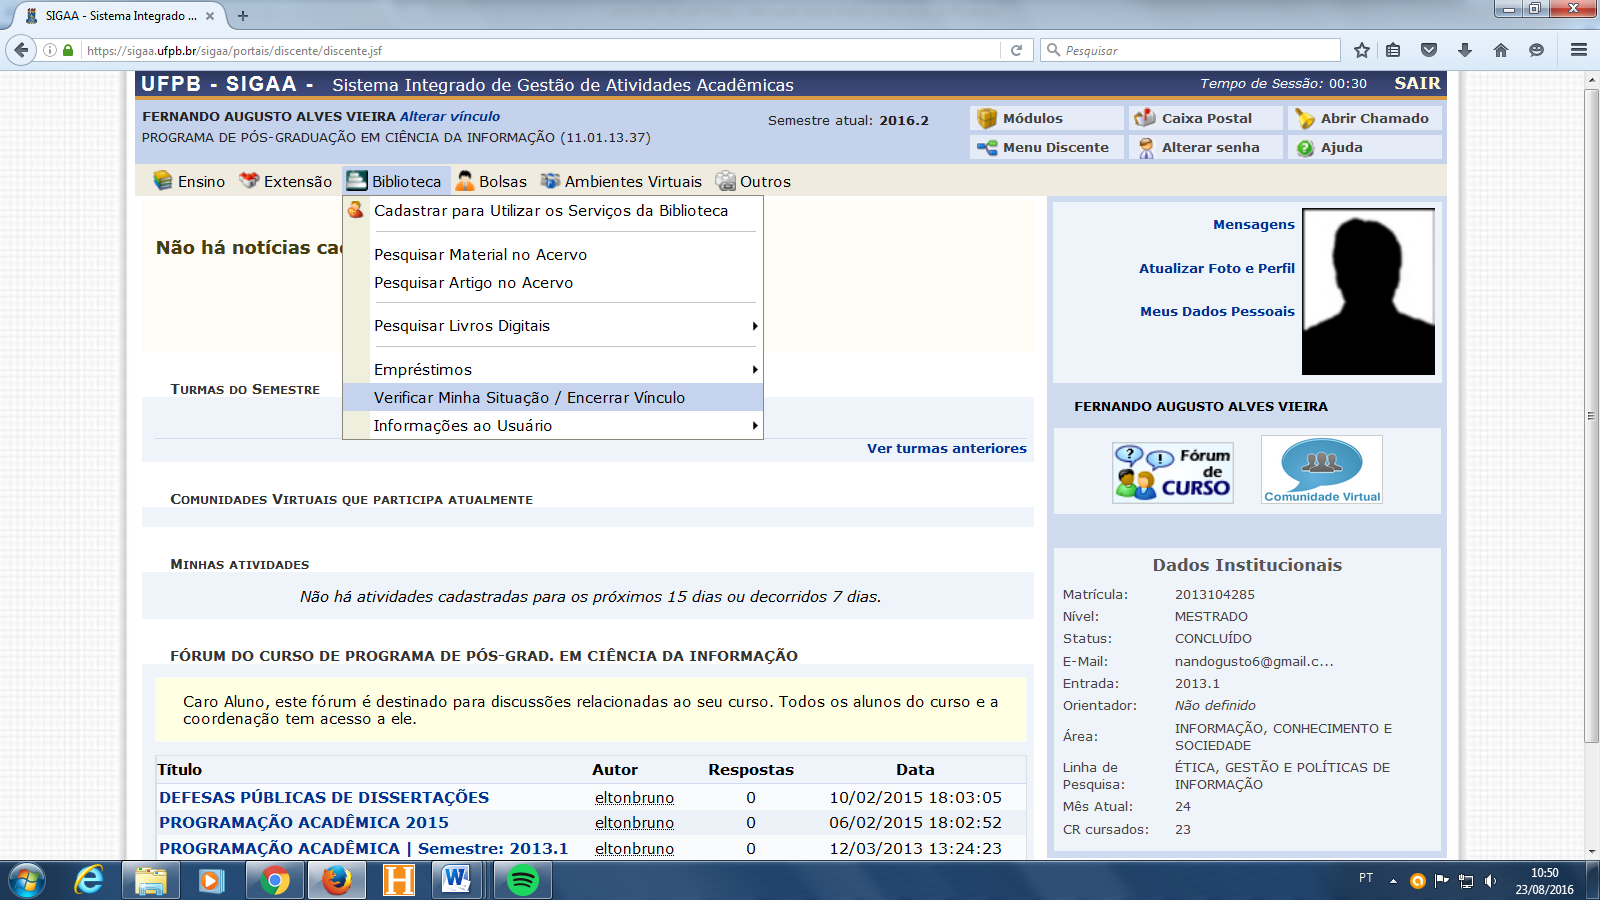Open Caixa Postal mailbox
This screenshot has height=900, width=1600.
point(1206,118)
